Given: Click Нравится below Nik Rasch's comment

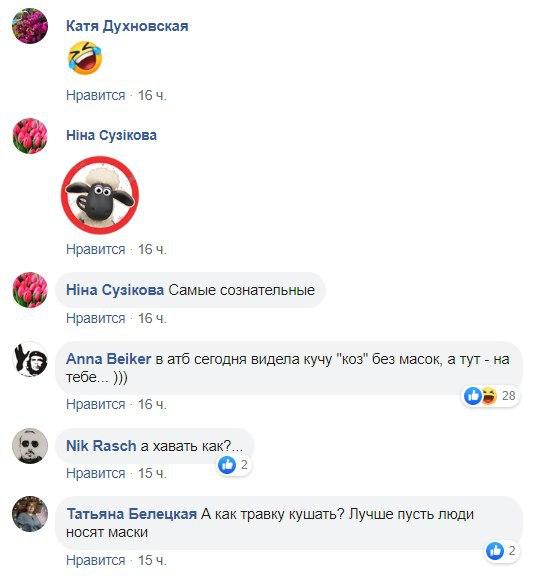Looking at the screenshot, I should coord(96,473).
